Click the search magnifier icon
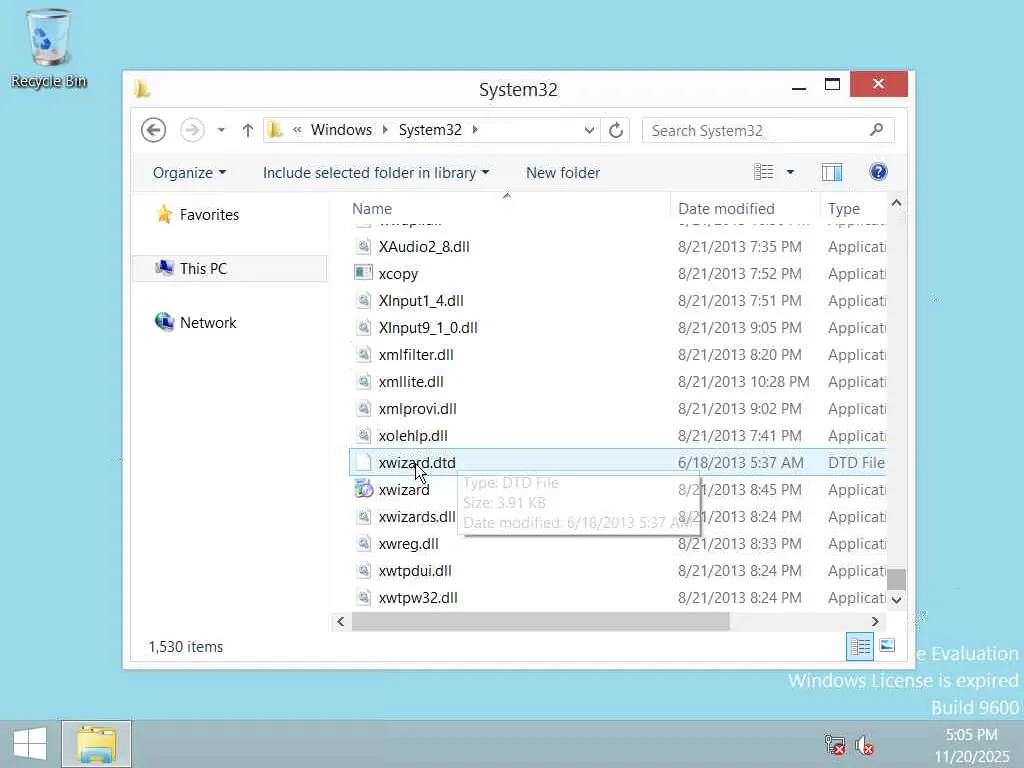This screenshot has width=1024, height=768. point(876,130)
